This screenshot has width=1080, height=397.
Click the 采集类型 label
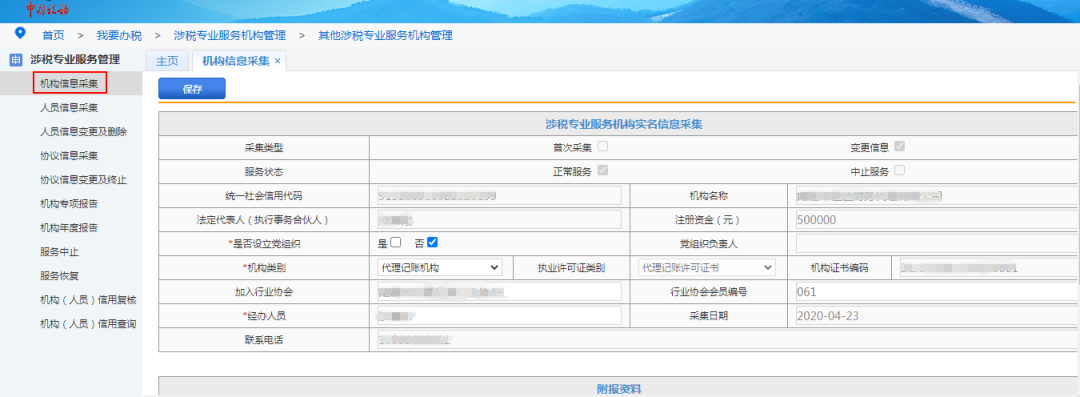click(x=264, y=147)
